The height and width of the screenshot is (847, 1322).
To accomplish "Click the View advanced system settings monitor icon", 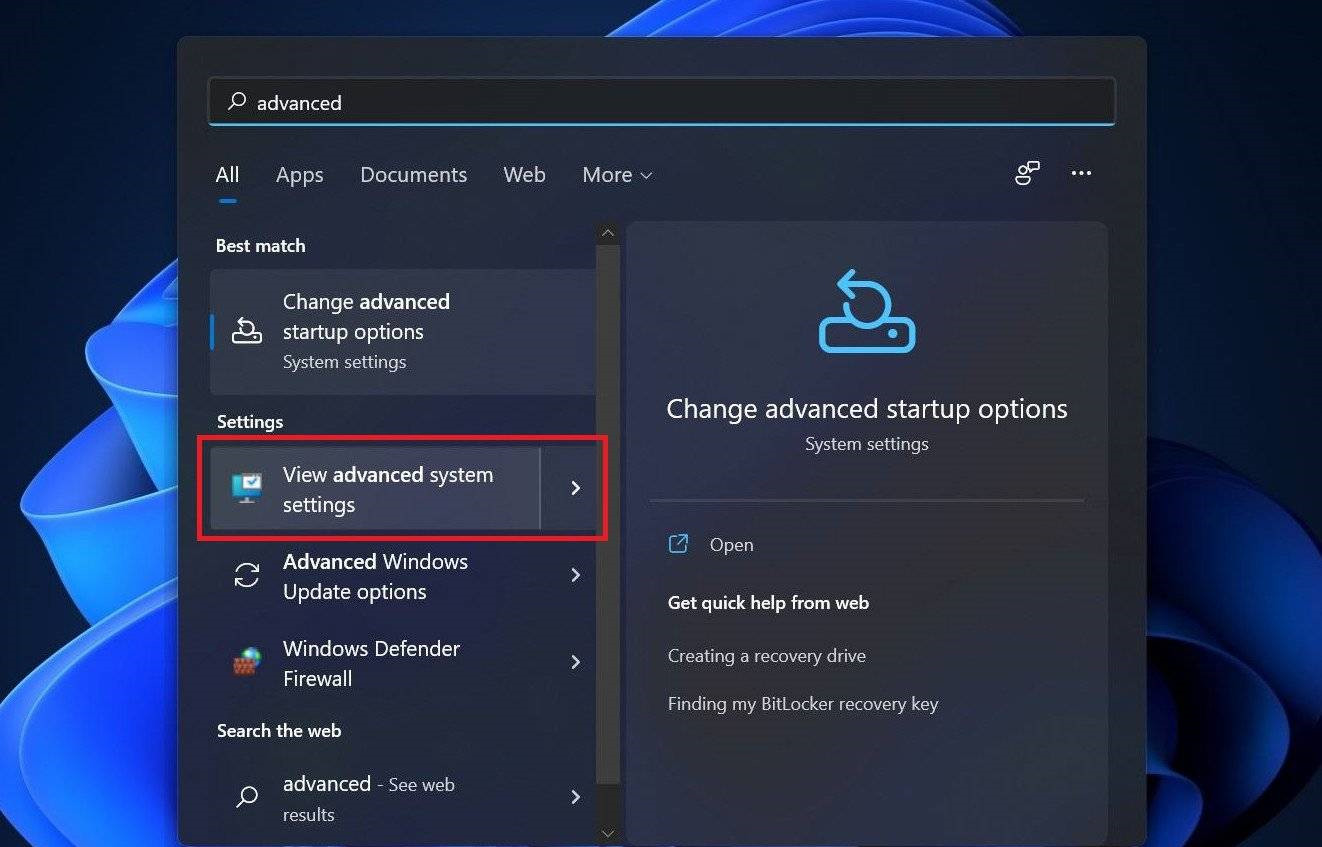I will (246, 489).
